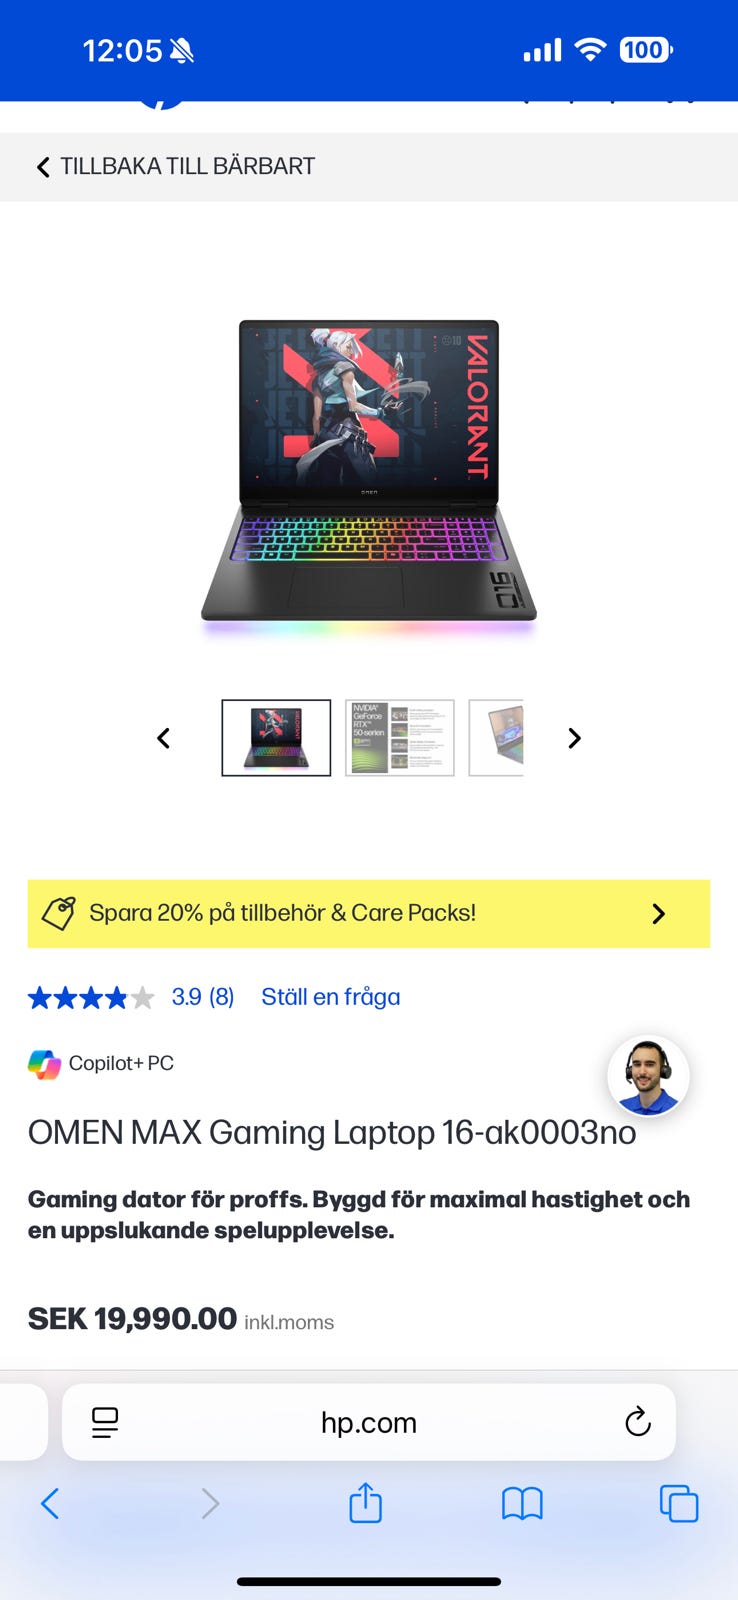The width and height of the screenshot is (738, 1600).
Task: Tap the hp.com address field
Action: [x=369, y=1422]
